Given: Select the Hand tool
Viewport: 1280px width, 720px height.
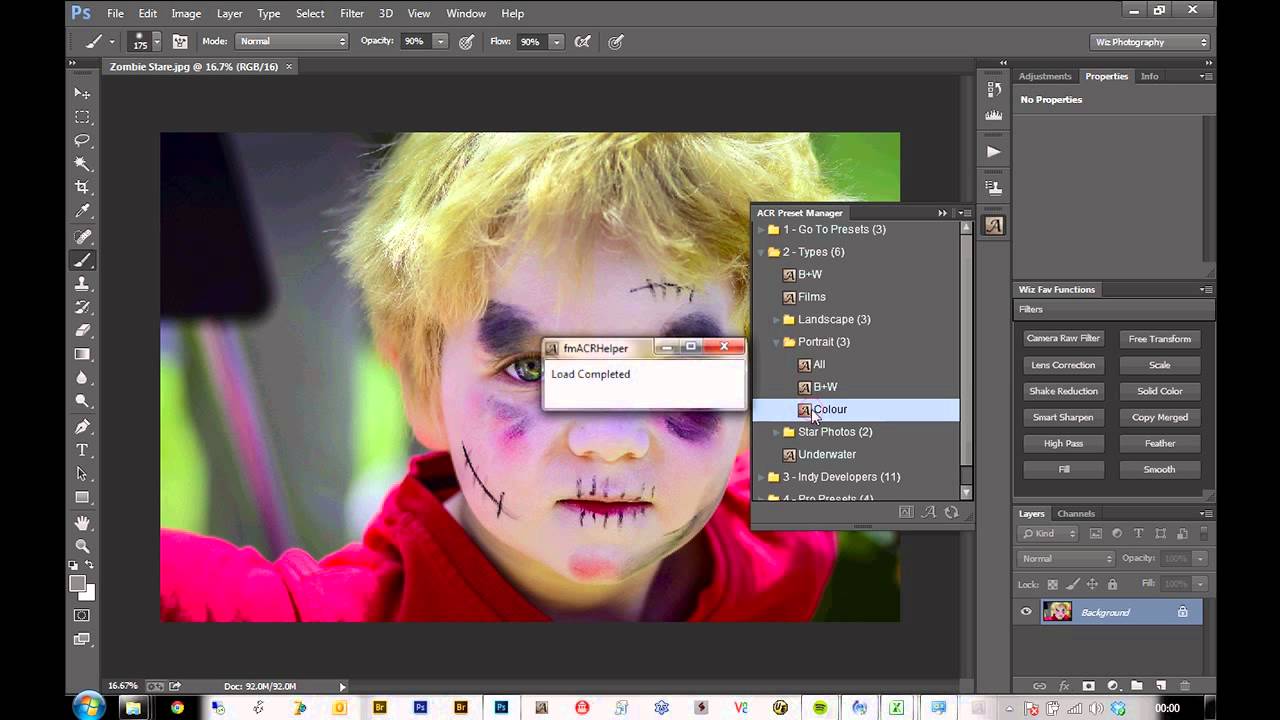Looking at the screenshot, I should click(82, 523).
